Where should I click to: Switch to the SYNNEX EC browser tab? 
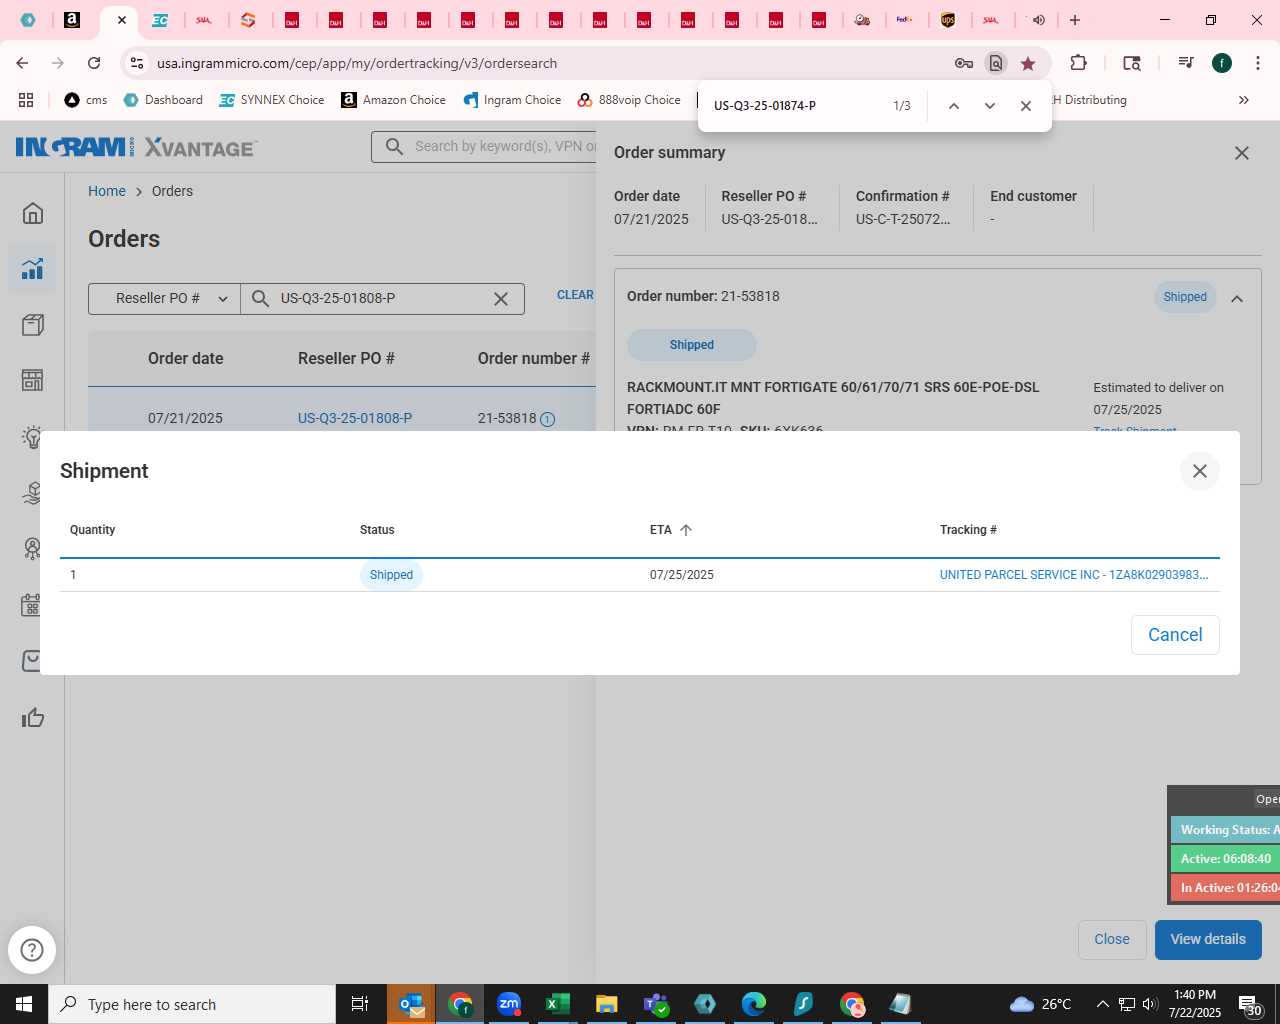tap(160, 20)
